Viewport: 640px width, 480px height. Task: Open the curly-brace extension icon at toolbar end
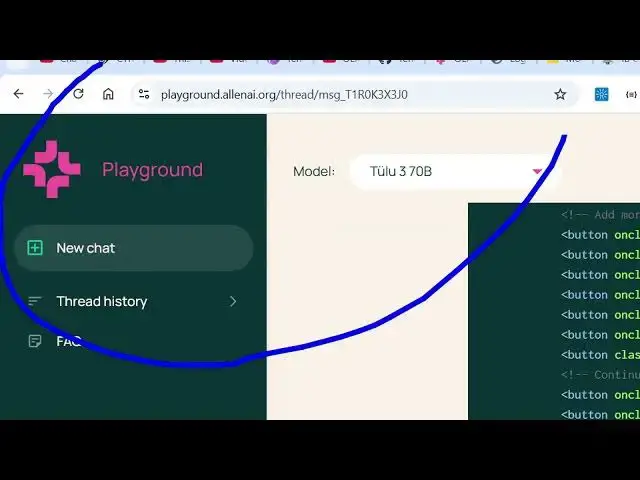click(631, 95)
